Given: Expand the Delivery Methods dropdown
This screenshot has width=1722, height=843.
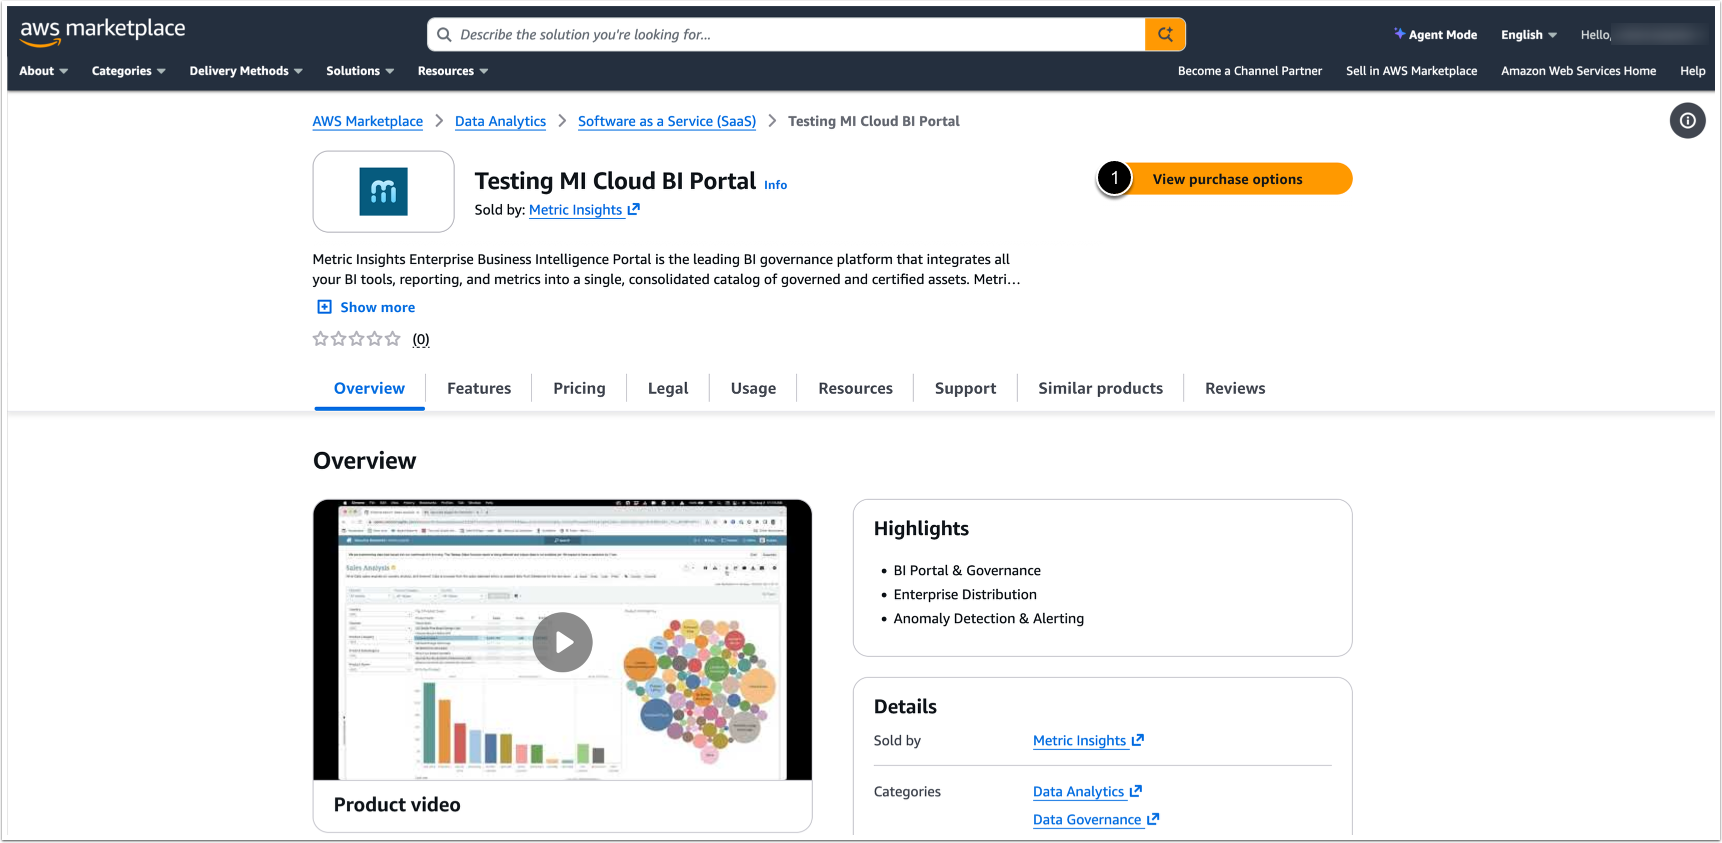Looking at the screenshot, I should pyautogui.click(x=246, y=71).
